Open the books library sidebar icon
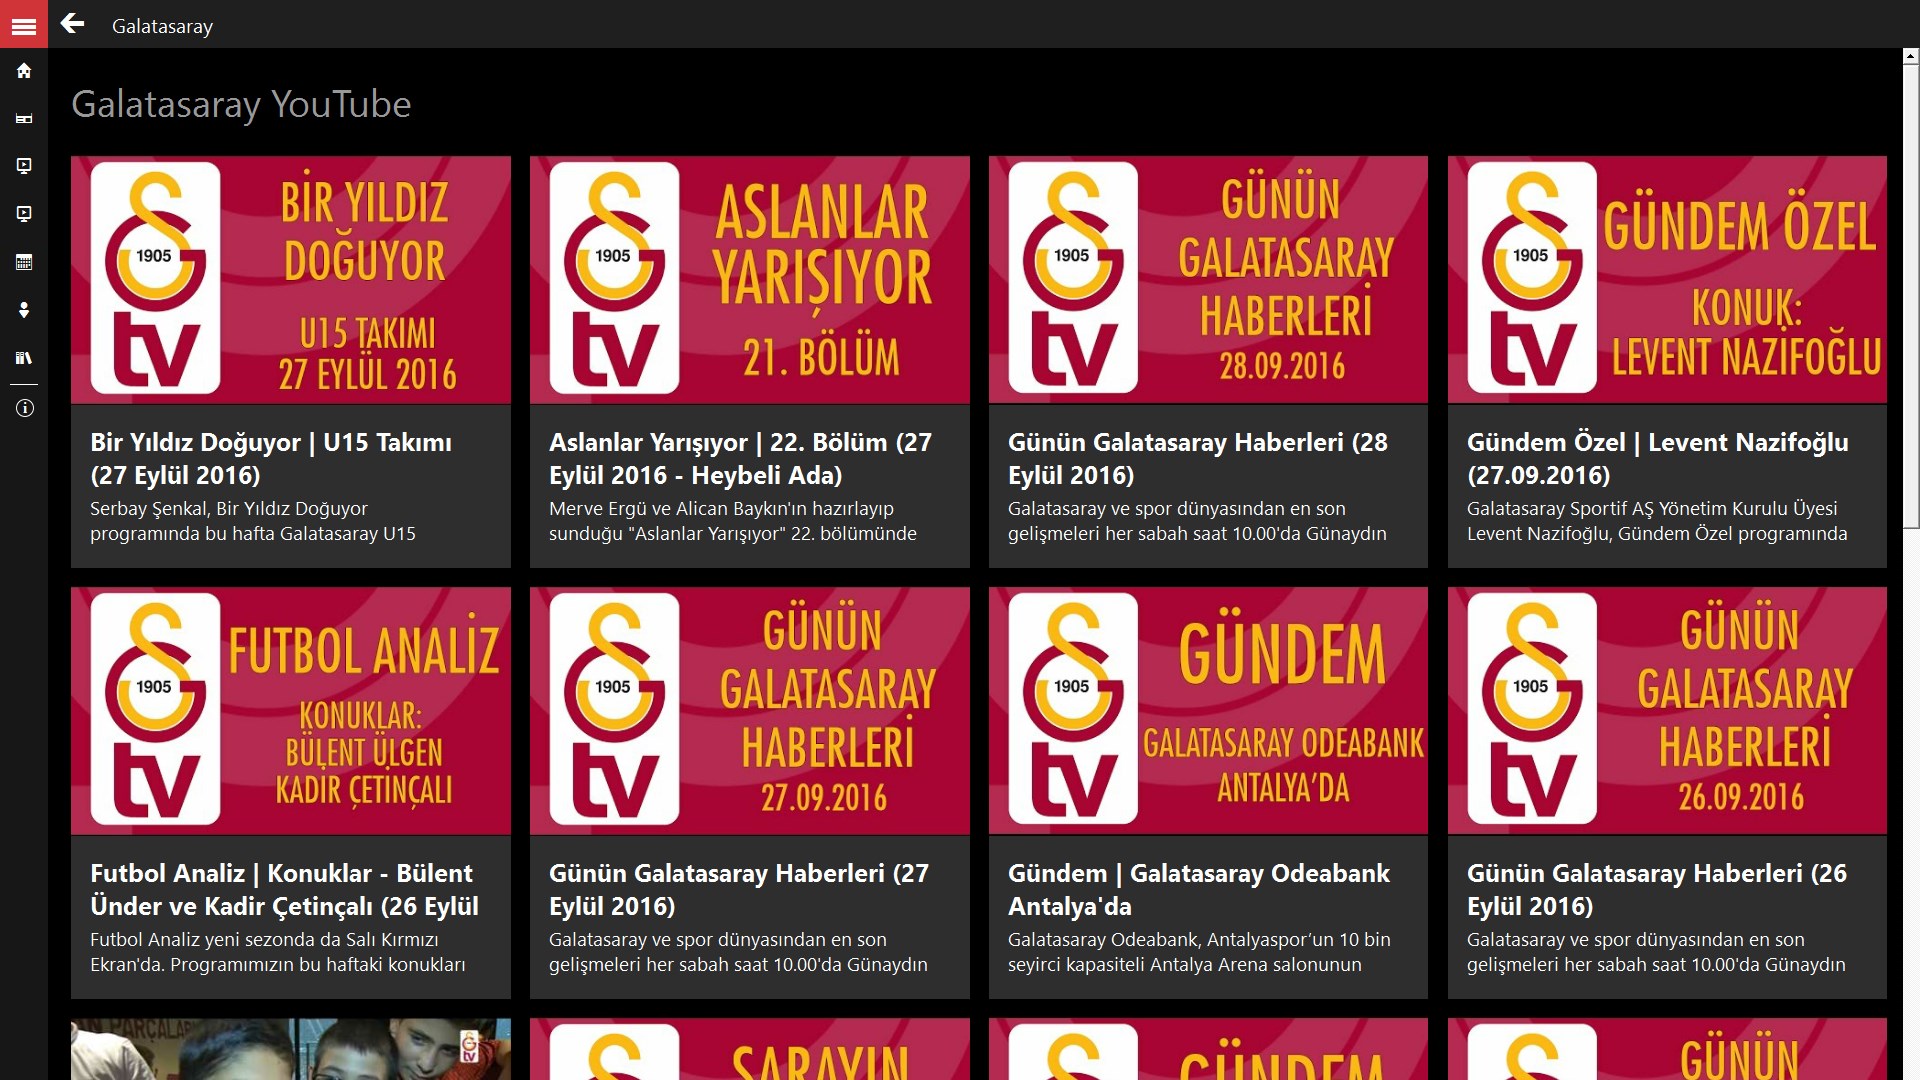This screenshot has width=1920, height=1080. [24, 358]
